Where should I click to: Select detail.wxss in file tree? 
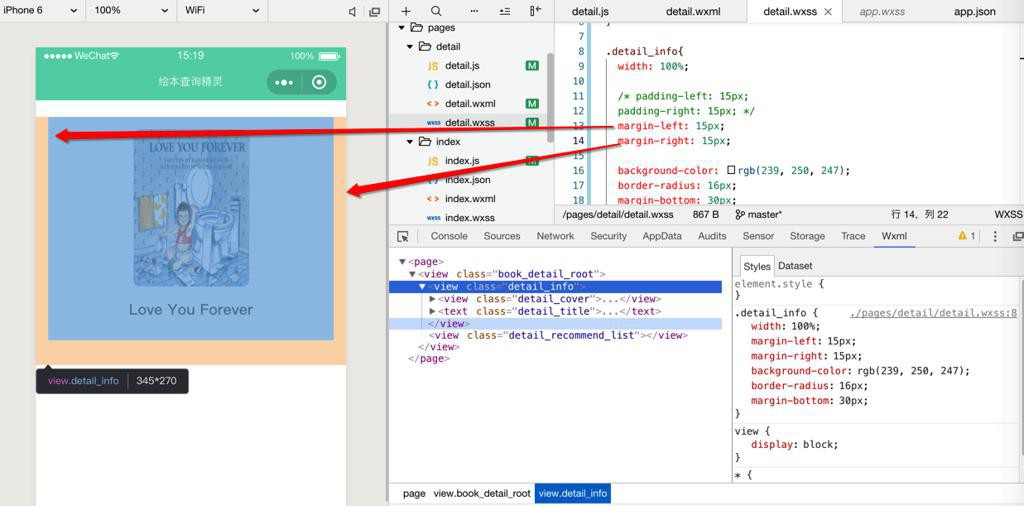pos(470,123)
